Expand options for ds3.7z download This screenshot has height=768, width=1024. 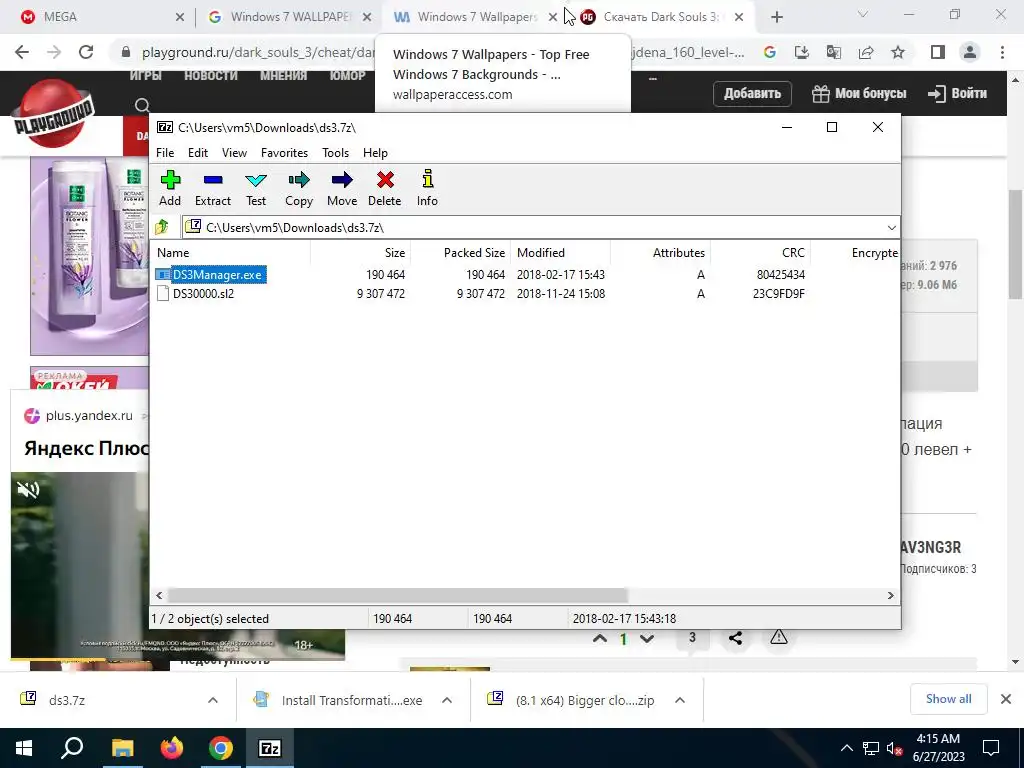(x=213, y=700)
